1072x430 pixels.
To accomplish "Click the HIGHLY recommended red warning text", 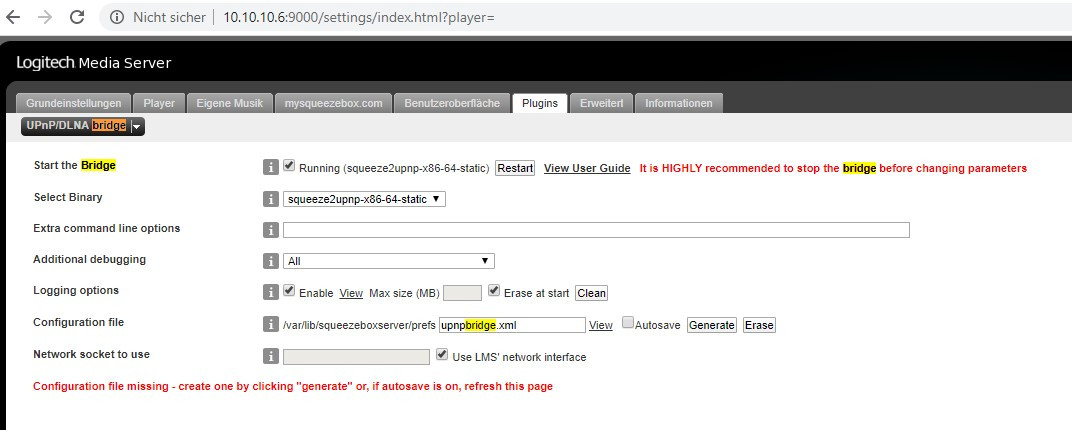I will point(833,168).
